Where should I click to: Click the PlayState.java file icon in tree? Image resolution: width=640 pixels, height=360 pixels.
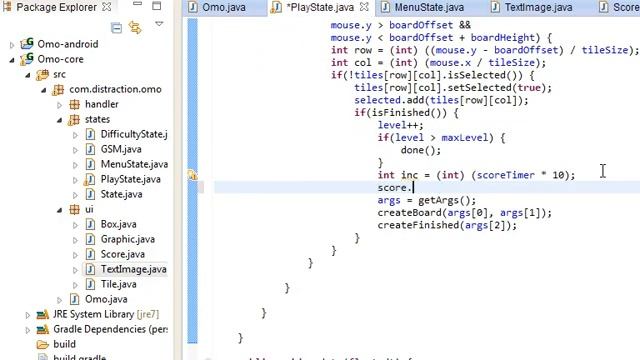89,180
